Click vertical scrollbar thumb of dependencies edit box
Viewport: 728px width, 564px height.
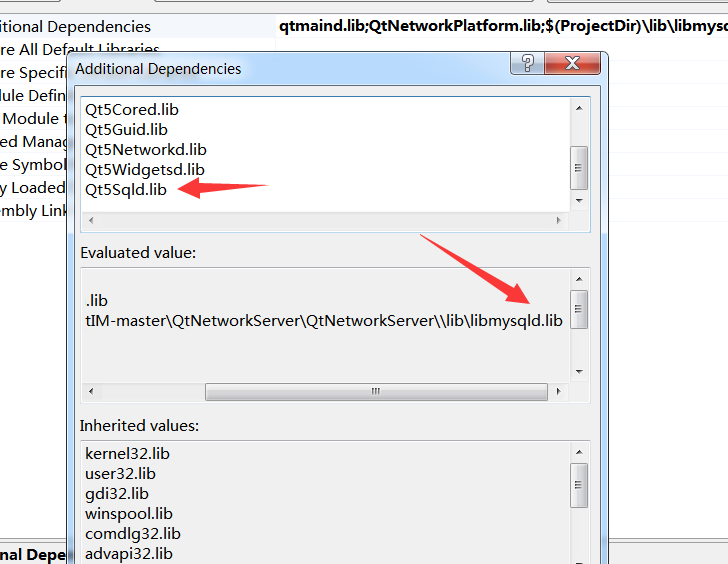(x=579, y=168)
